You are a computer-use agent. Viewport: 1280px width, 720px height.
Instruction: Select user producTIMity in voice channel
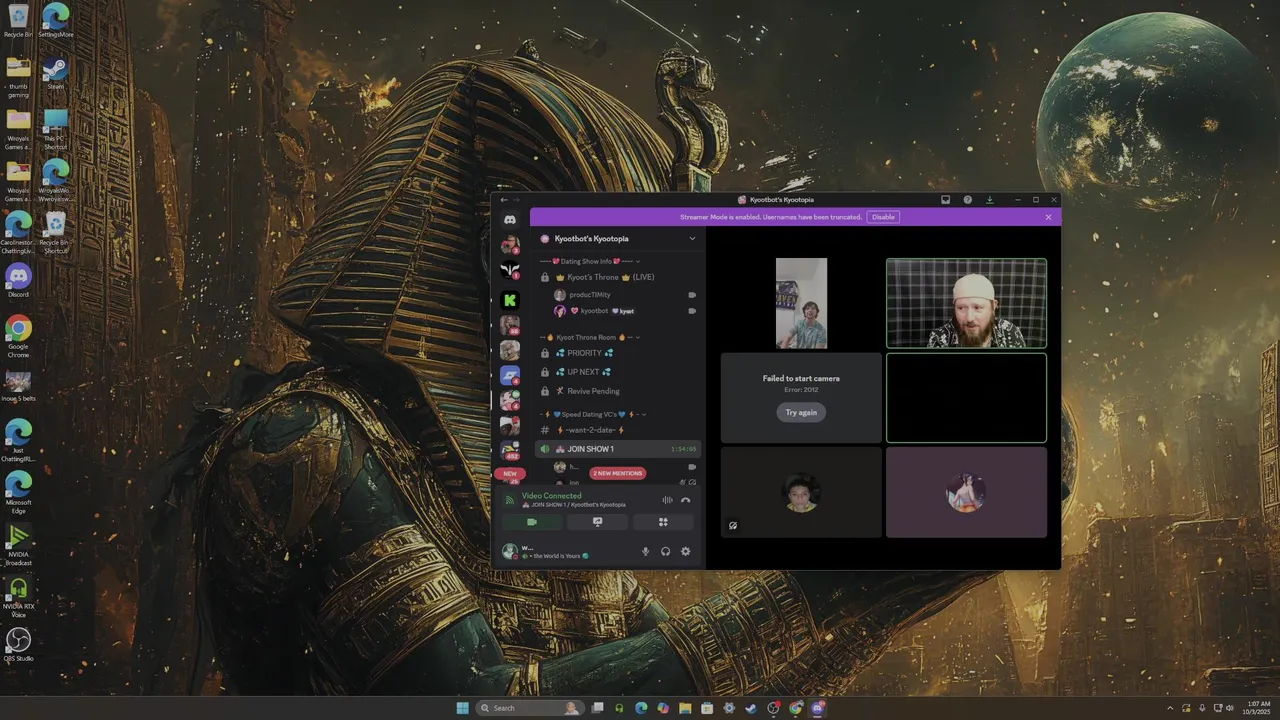click(625, 295)
